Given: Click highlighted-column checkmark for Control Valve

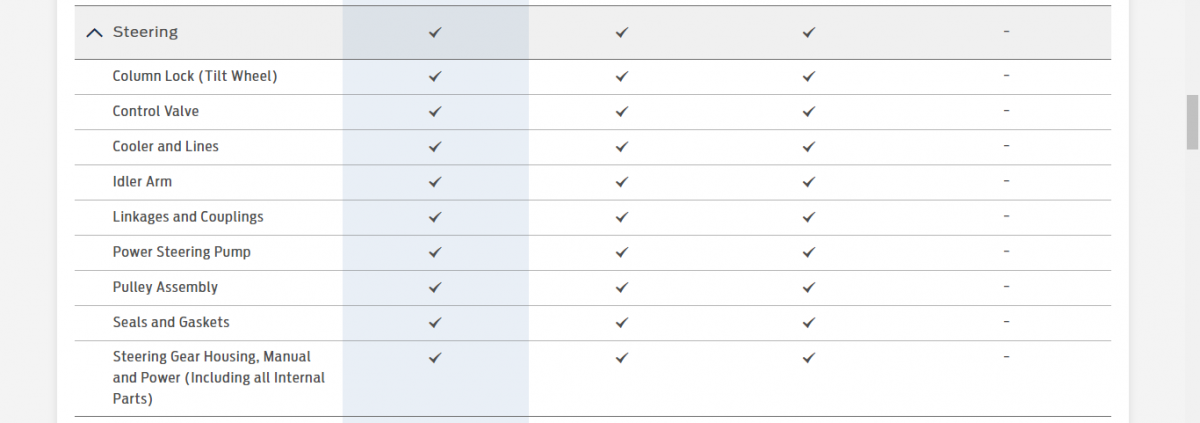Looking at the screenshot, I should 435,111.
